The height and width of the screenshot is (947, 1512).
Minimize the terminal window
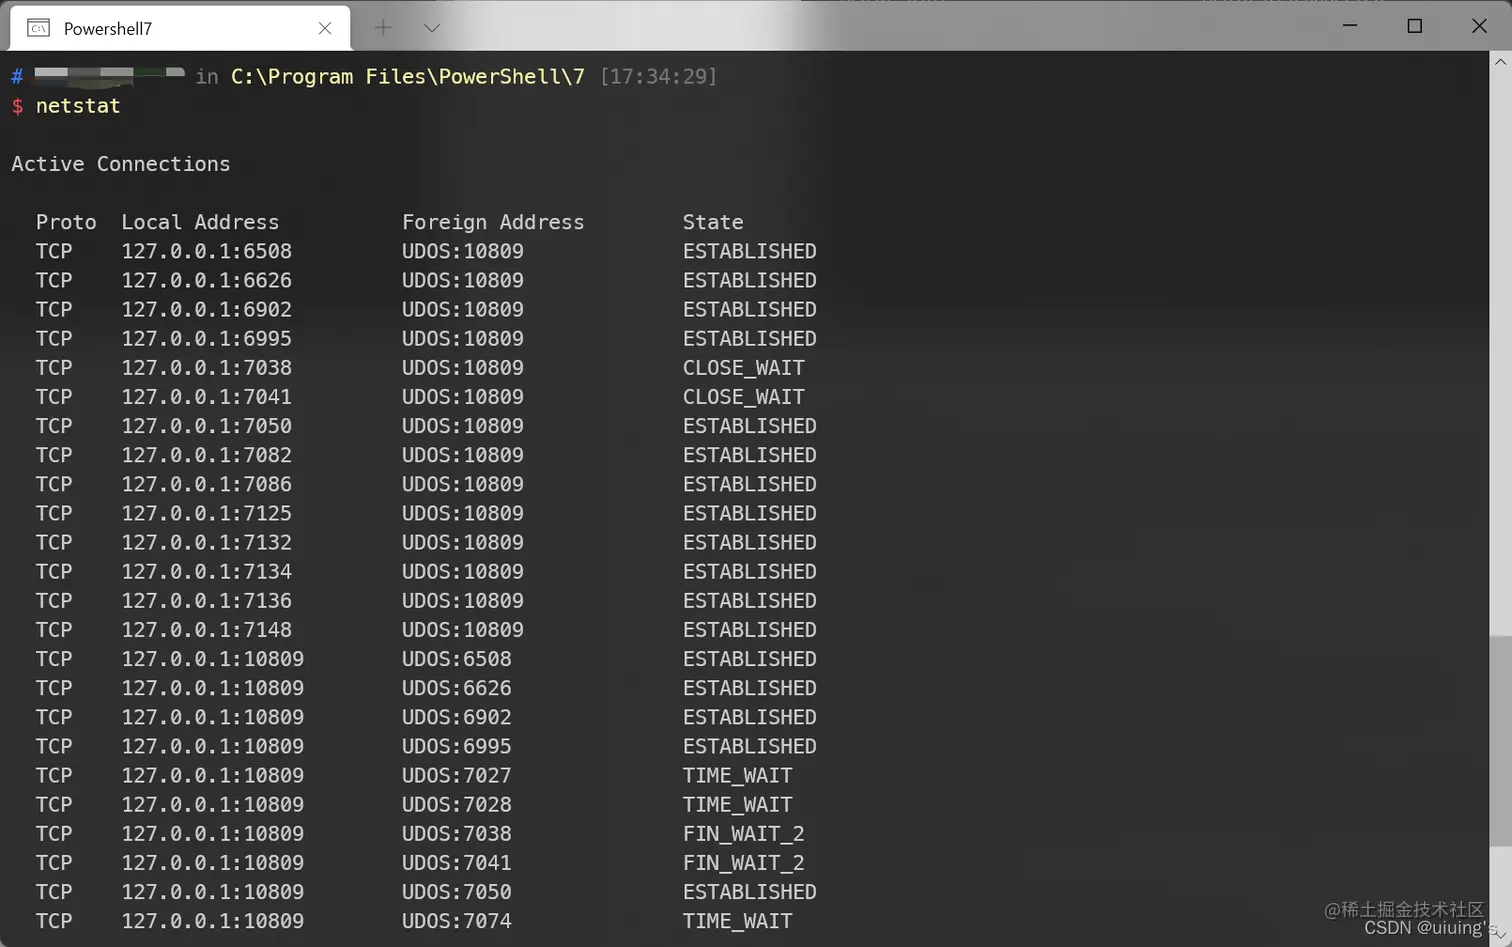pyautogui.click(x=1350, y=25)
